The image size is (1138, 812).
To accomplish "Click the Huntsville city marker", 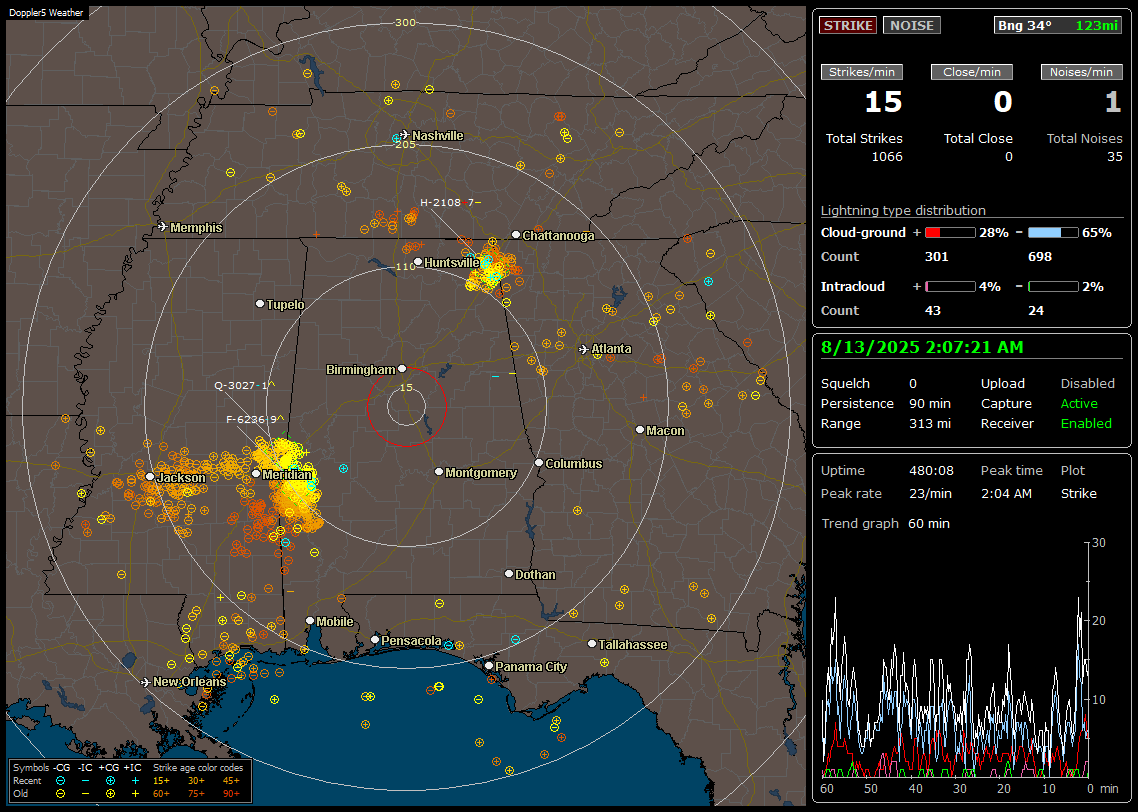I will [418, 262].
